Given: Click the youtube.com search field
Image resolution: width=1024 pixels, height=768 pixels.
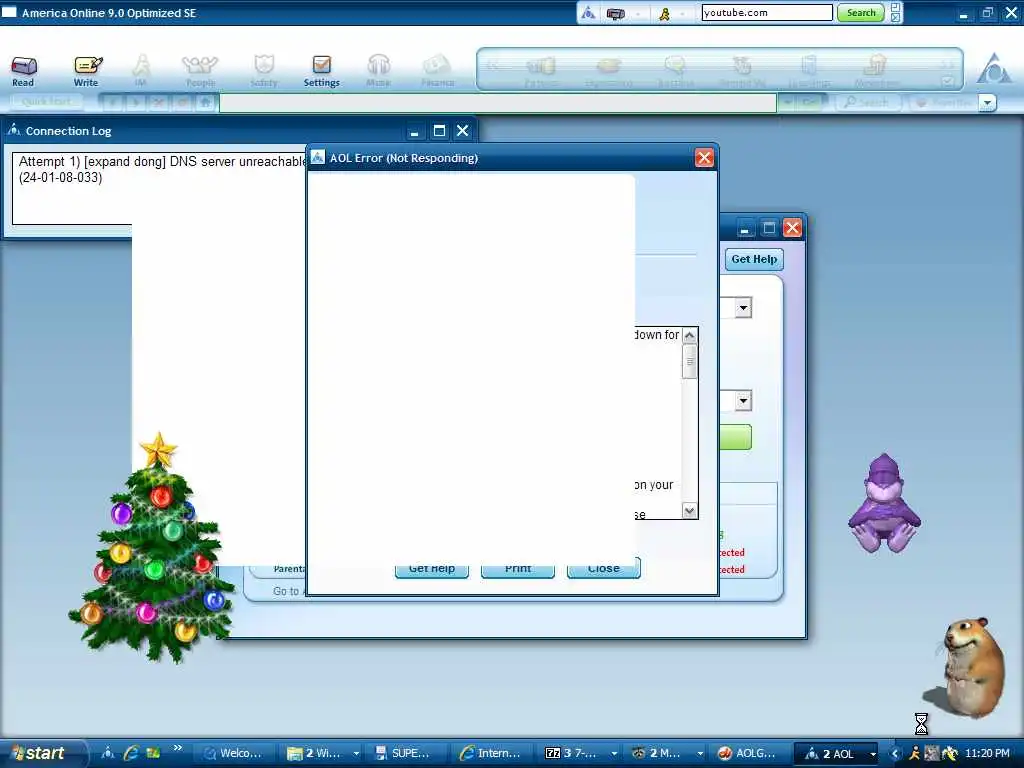Looking at the screenshot, I should (x=767, y=12).
